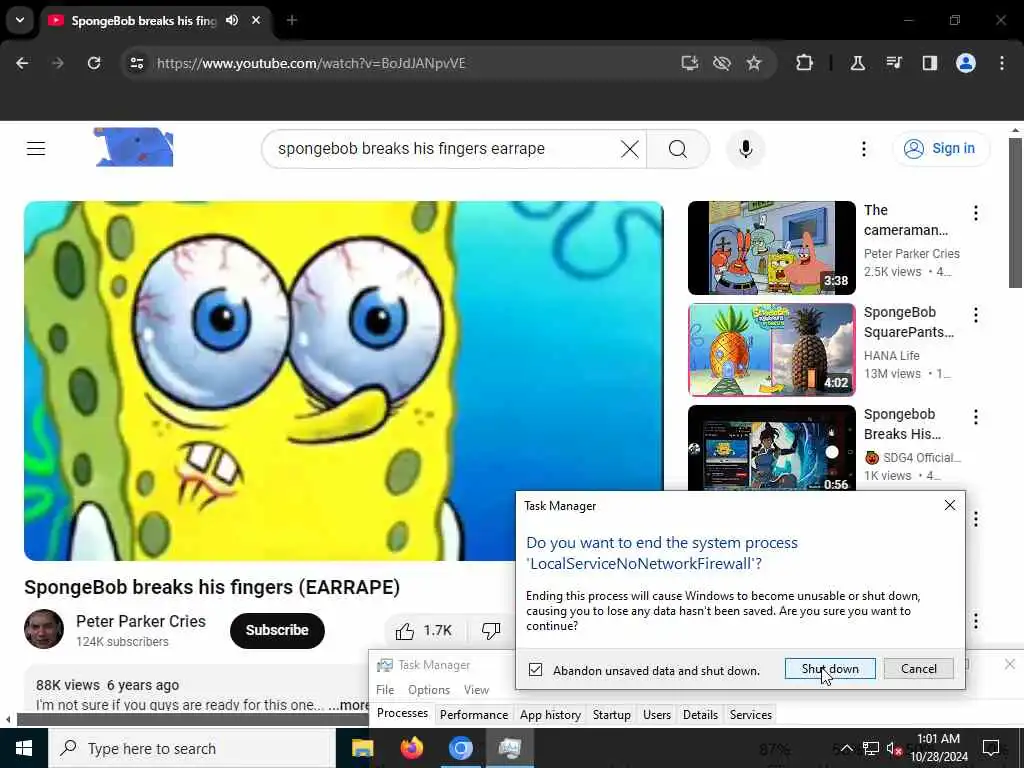Open Spongebob Breaks His thumbnail 0:56
Screen dimensions: 1024x768
[x=771, y=447]
